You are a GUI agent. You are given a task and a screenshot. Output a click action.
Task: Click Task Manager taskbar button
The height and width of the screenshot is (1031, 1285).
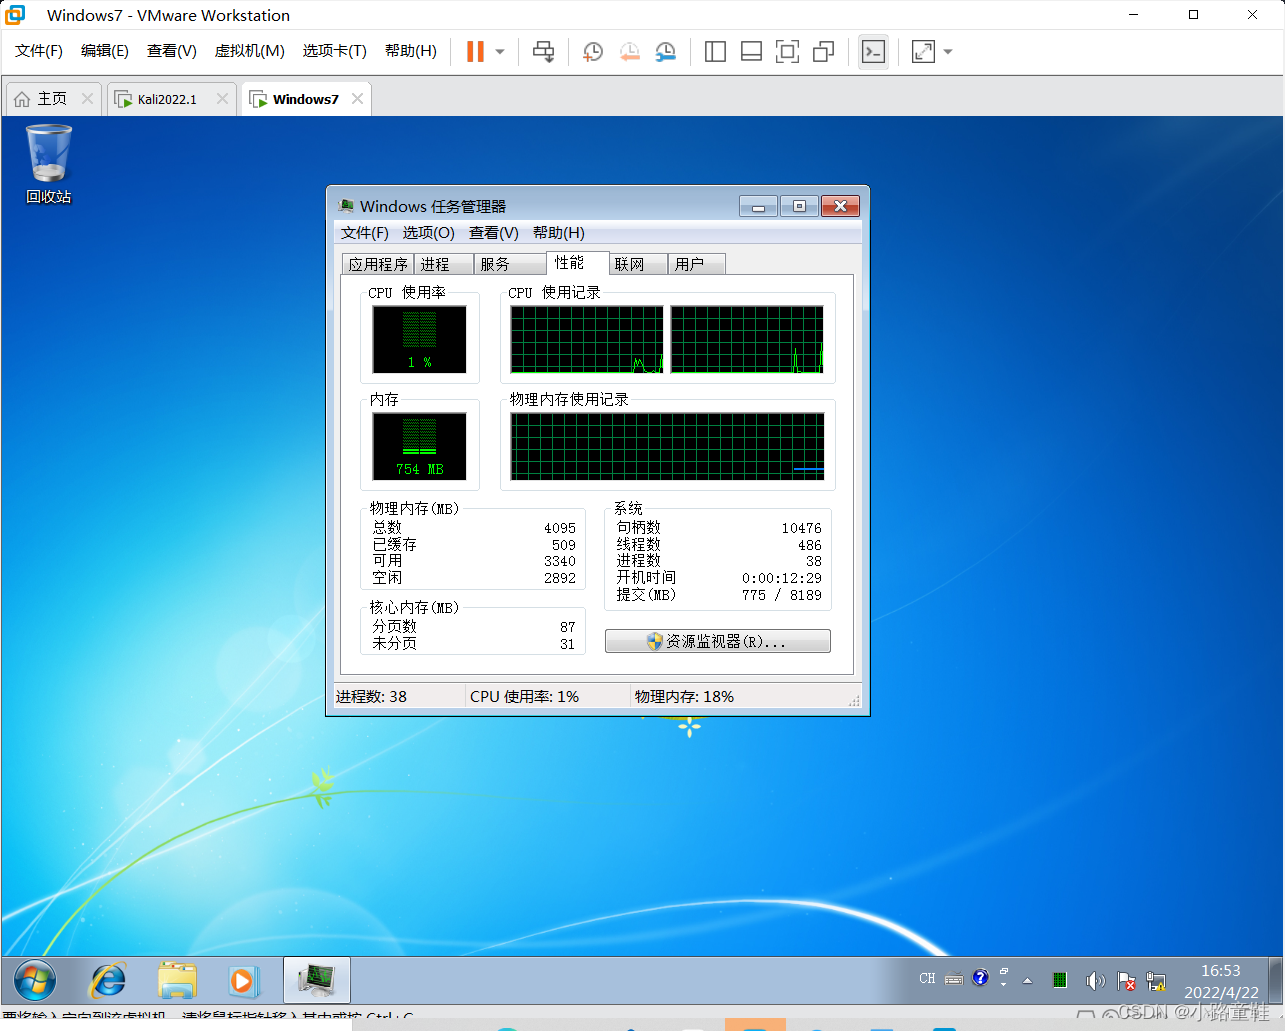point(317,981)
